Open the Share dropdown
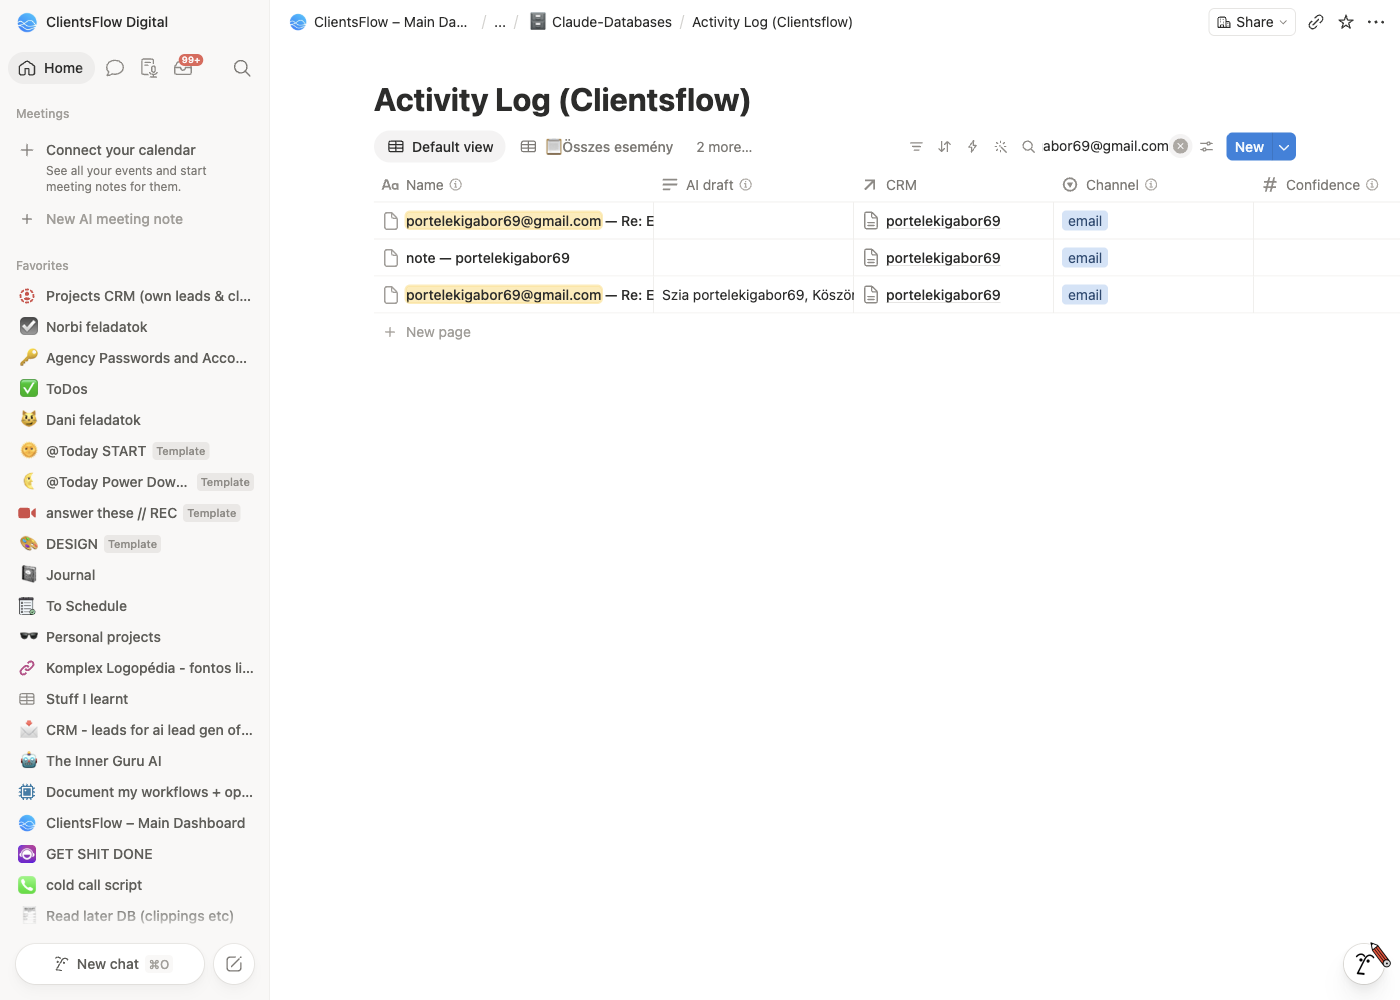1400x1000 pixels. [1252, 22]
